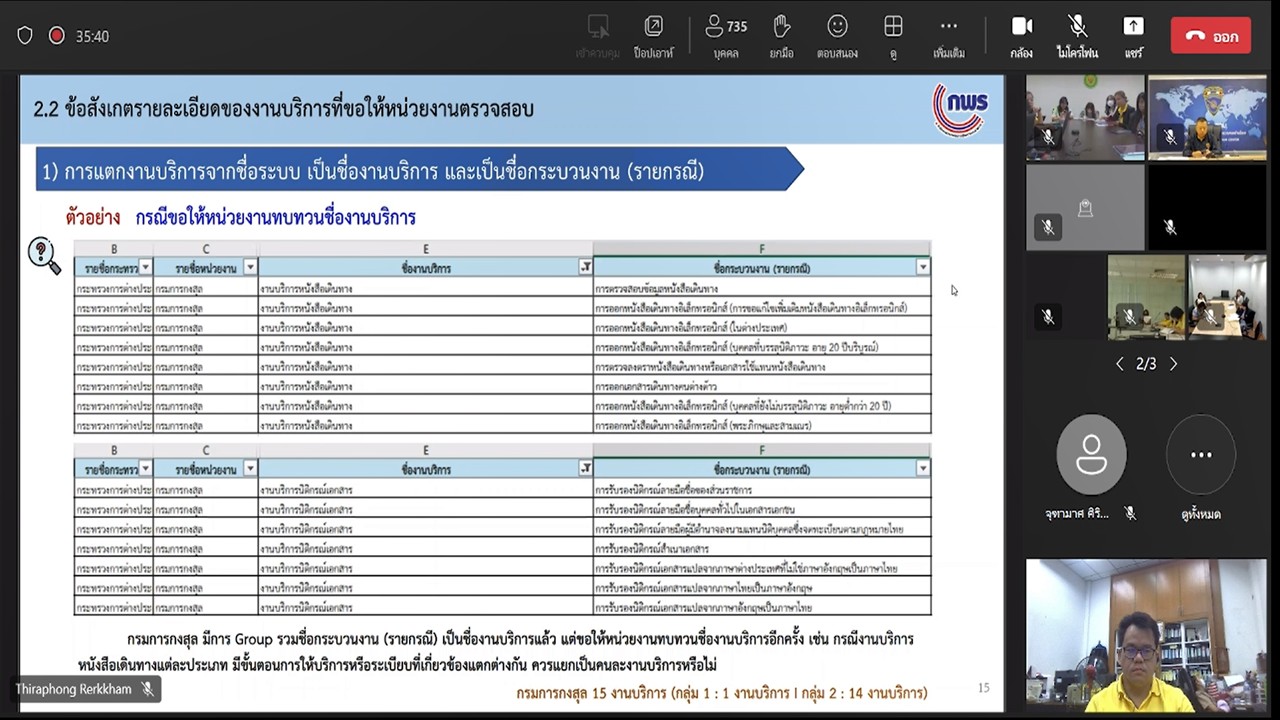Leave the meeting with red ออก button

(x=1210, y=36)
